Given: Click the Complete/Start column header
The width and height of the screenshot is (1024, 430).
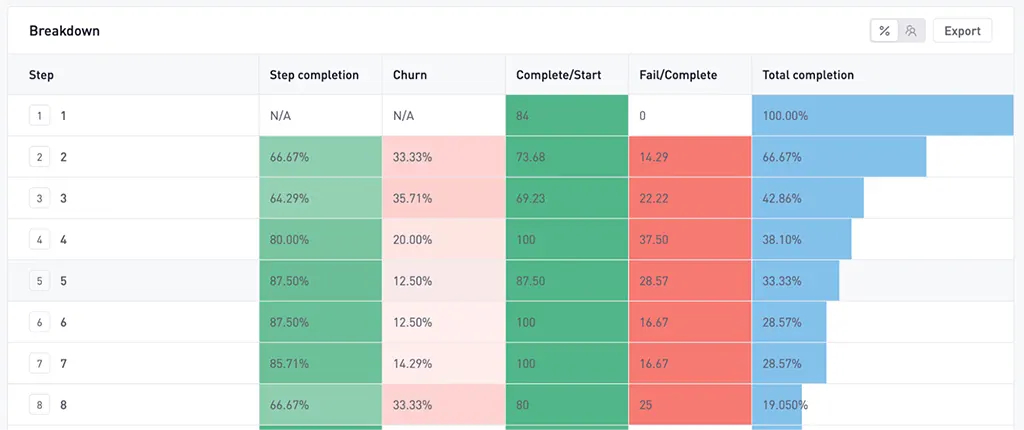Looking at the screenshot, I should [558, 75].
